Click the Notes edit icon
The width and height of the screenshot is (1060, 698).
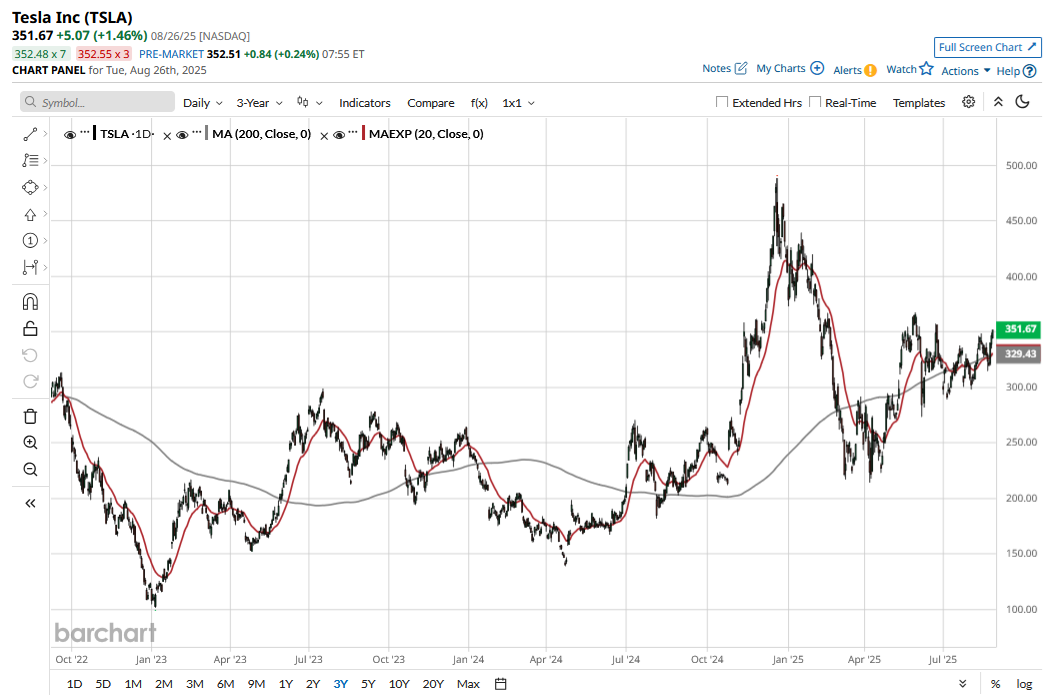tap(742, 68)
